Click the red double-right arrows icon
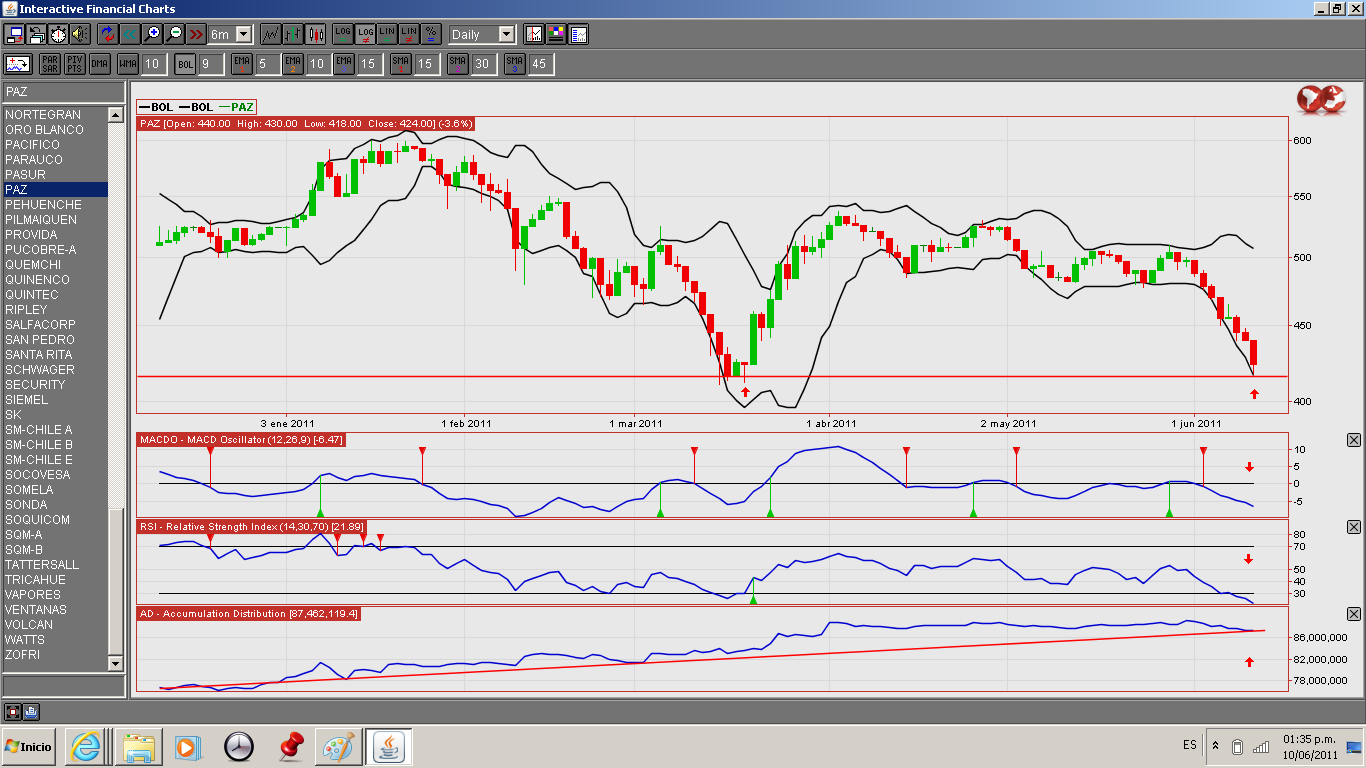Screen dimensions: 1366x768 click(x=196, y=34)
